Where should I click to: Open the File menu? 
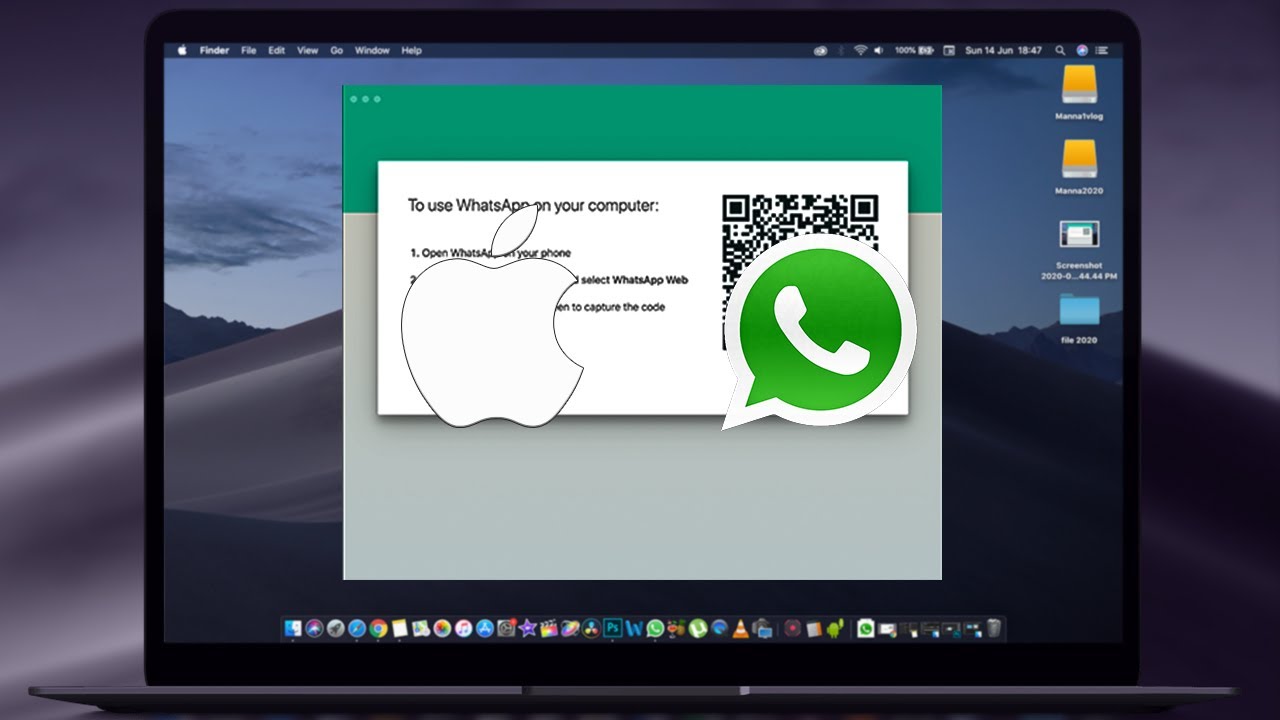tap(248, 50)
